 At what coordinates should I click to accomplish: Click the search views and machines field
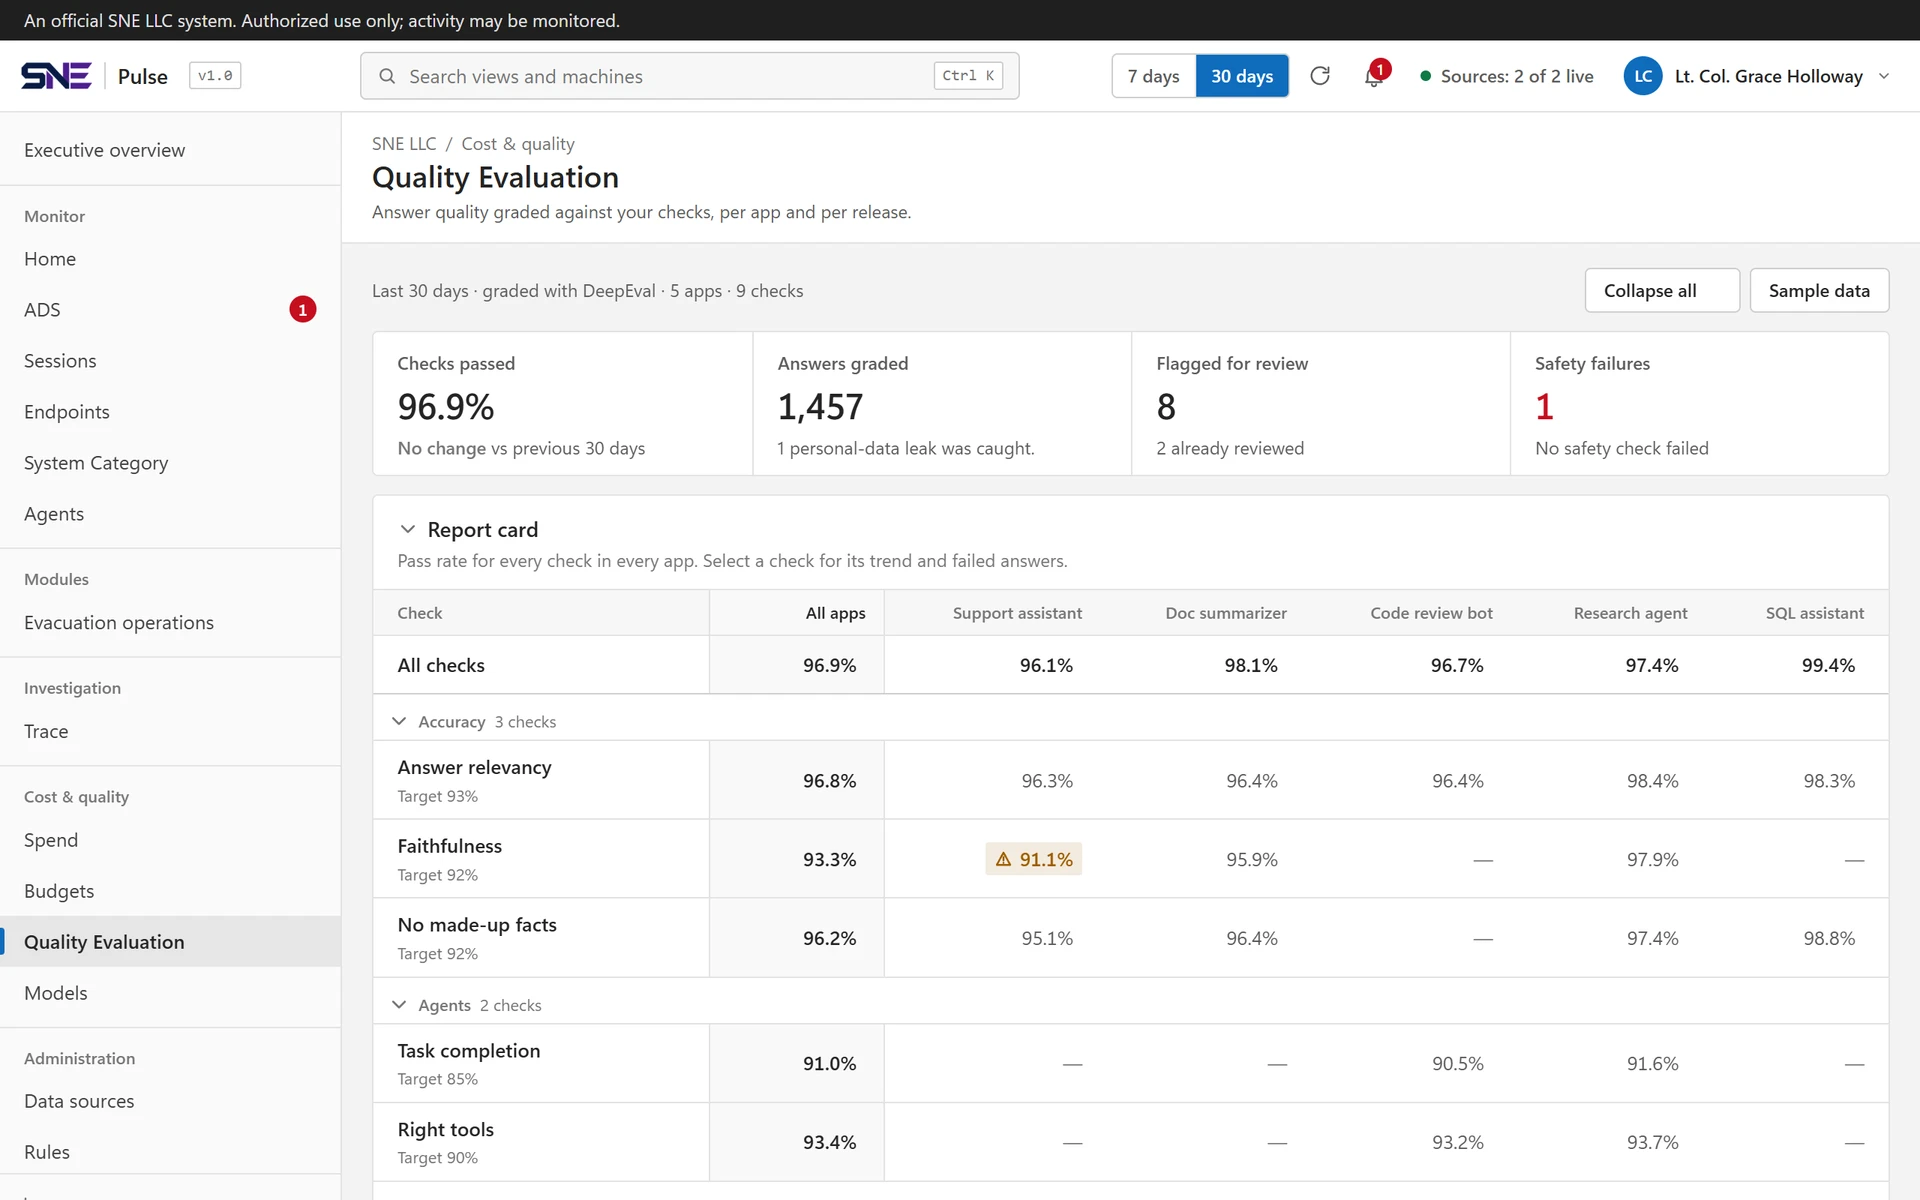click(689, 76)
